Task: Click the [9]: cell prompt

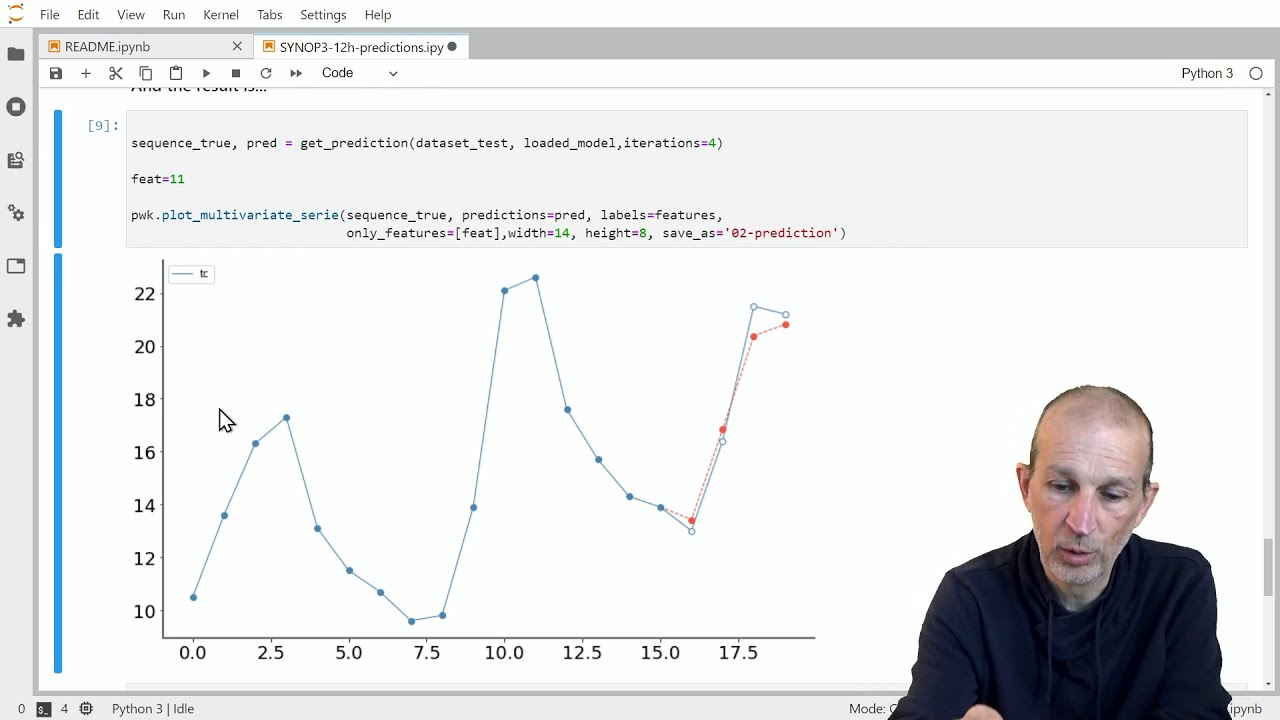Action: coord(103,125)
